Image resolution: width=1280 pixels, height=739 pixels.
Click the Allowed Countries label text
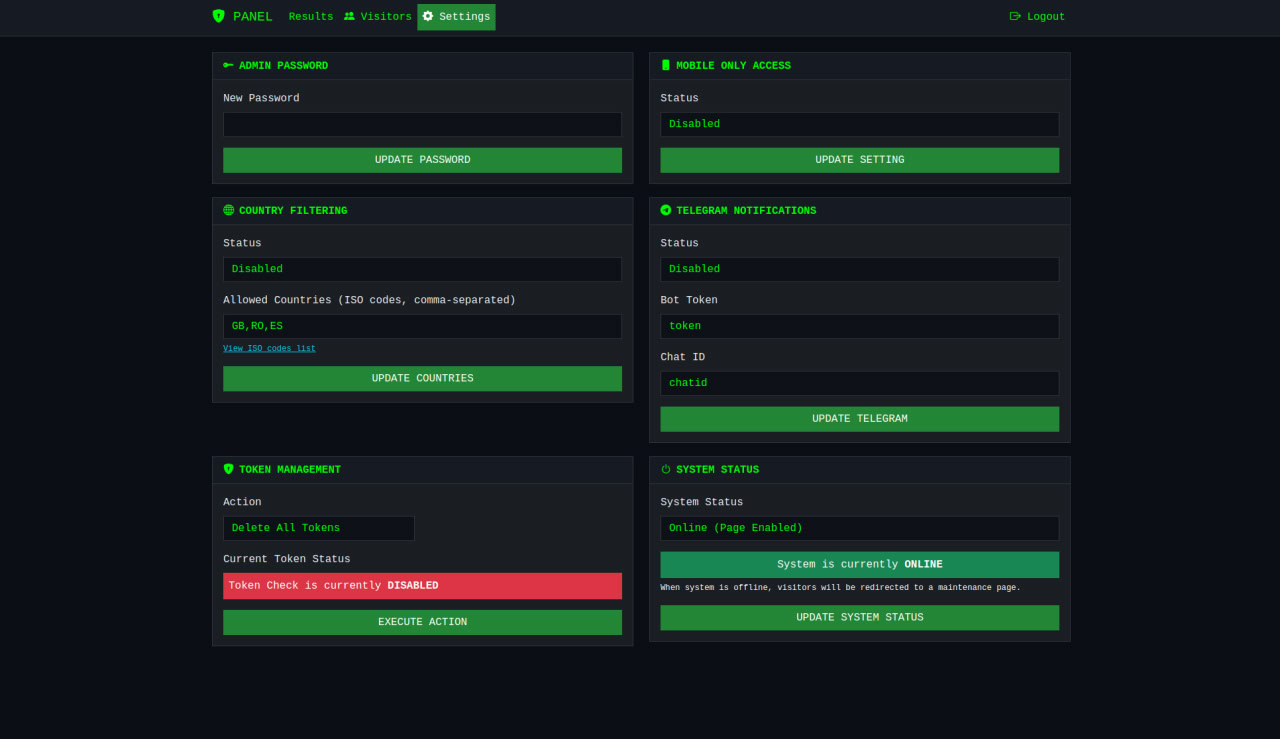(x=369, y=300)
